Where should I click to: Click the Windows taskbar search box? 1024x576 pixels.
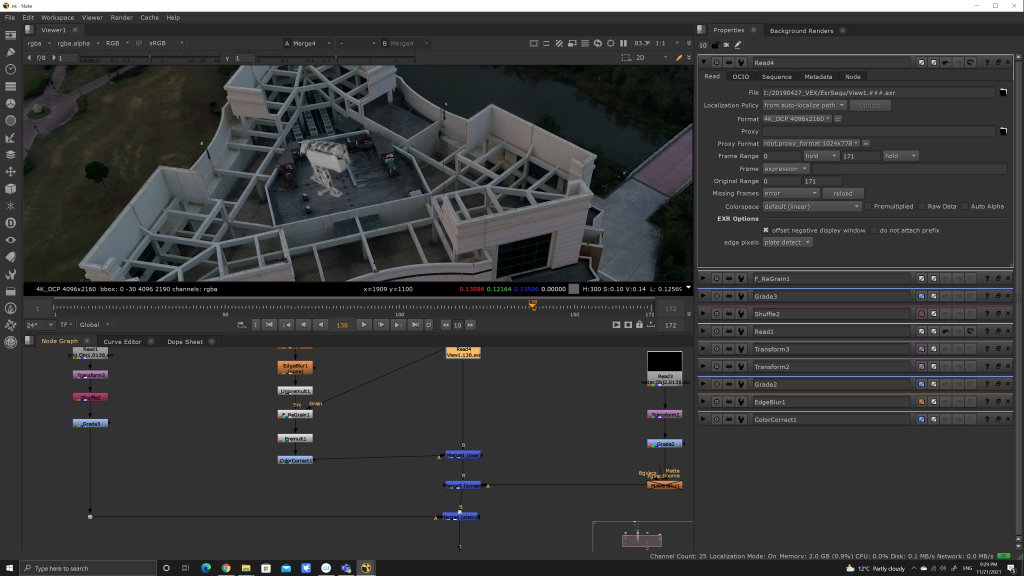80,568
